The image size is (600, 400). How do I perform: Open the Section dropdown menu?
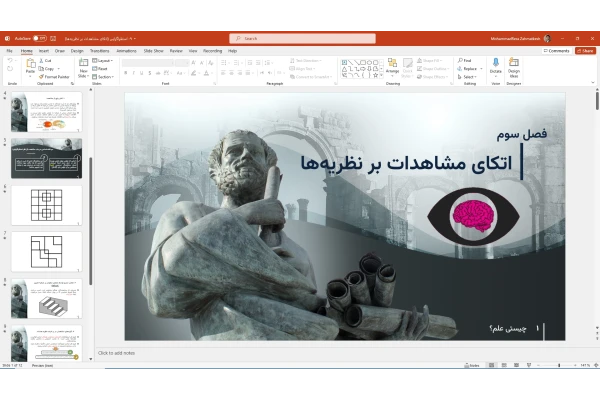(x=104, y=76)
